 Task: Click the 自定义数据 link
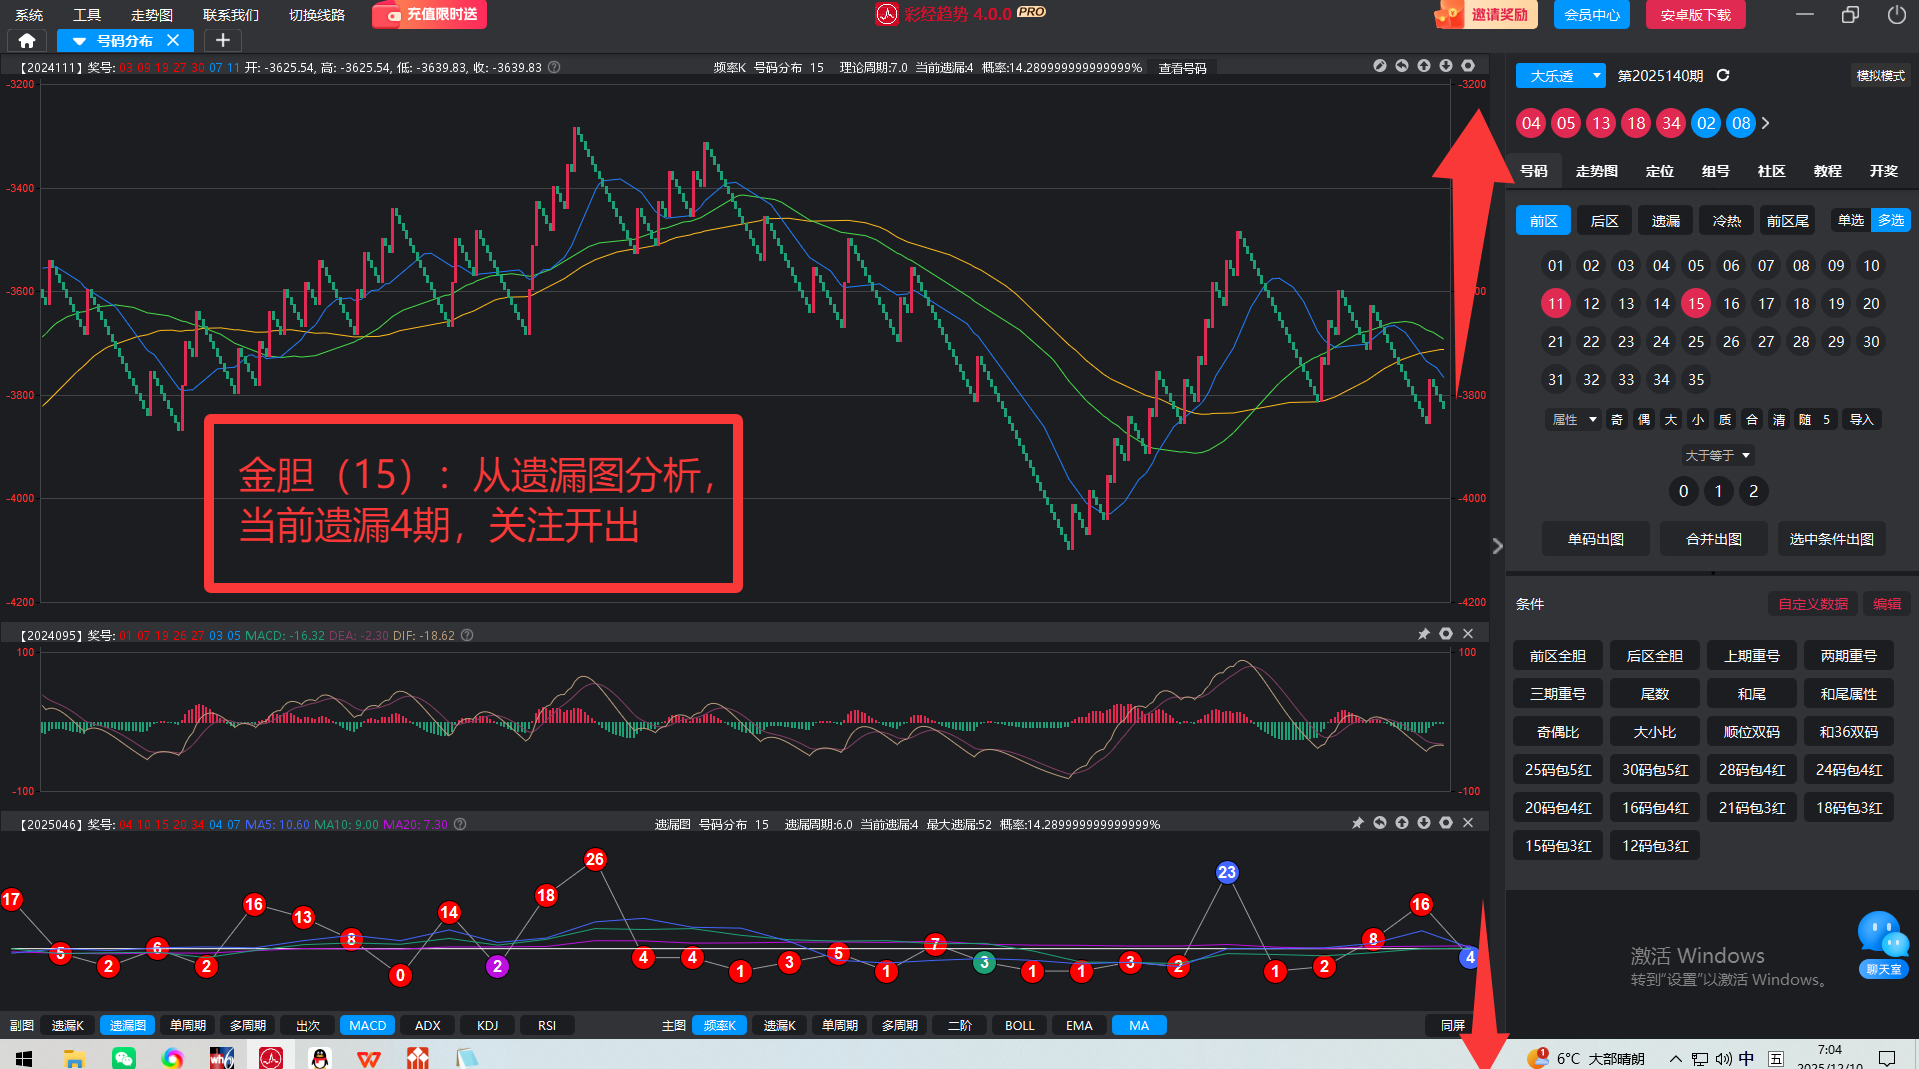click(1812, 604)
